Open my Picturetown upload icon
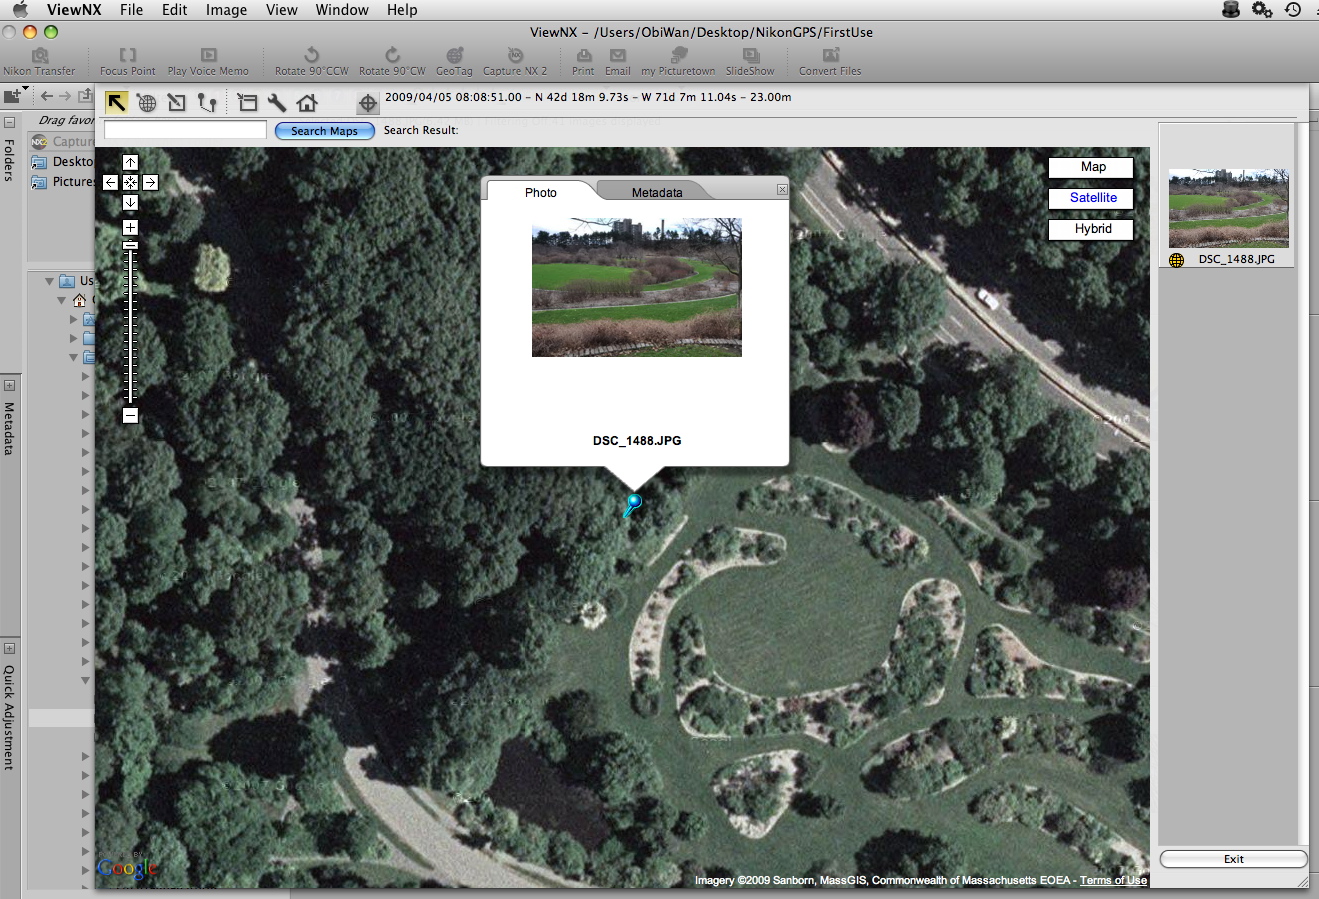Image resolution: width=1319 pixels, height=899 pixels. click(x=678, y=61)
